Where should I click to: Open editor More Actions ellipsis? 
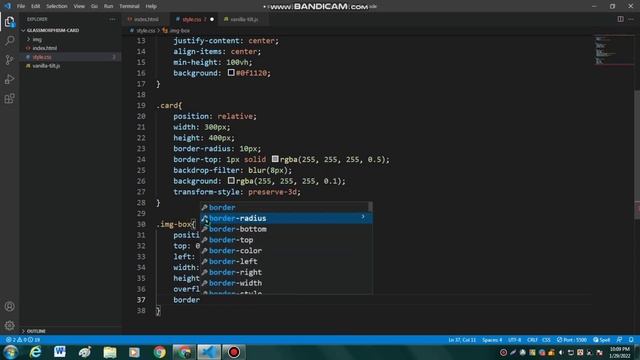tap(631, 19)
